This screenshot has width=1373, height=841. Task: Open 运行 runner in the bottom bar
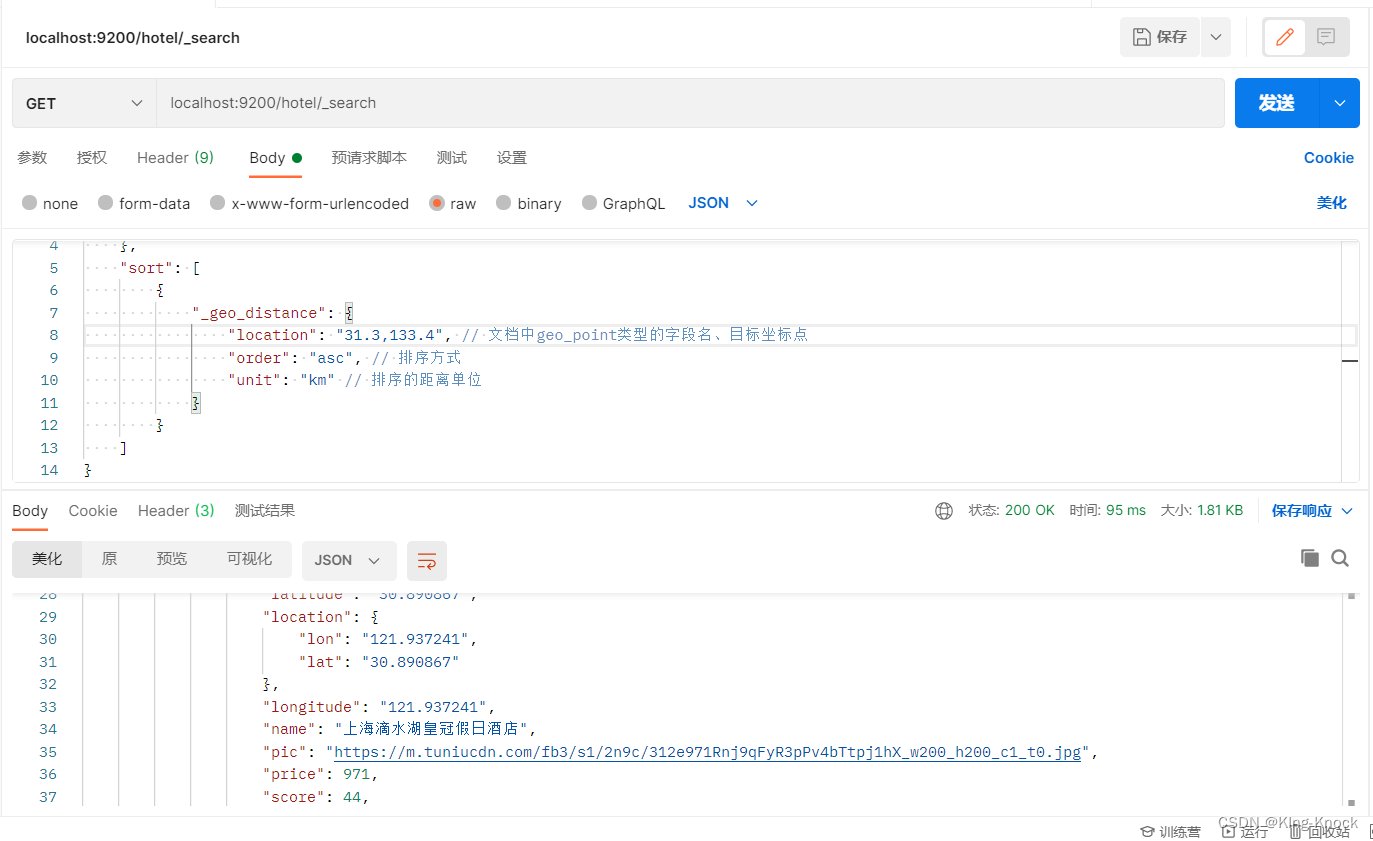pos(1244,831)
